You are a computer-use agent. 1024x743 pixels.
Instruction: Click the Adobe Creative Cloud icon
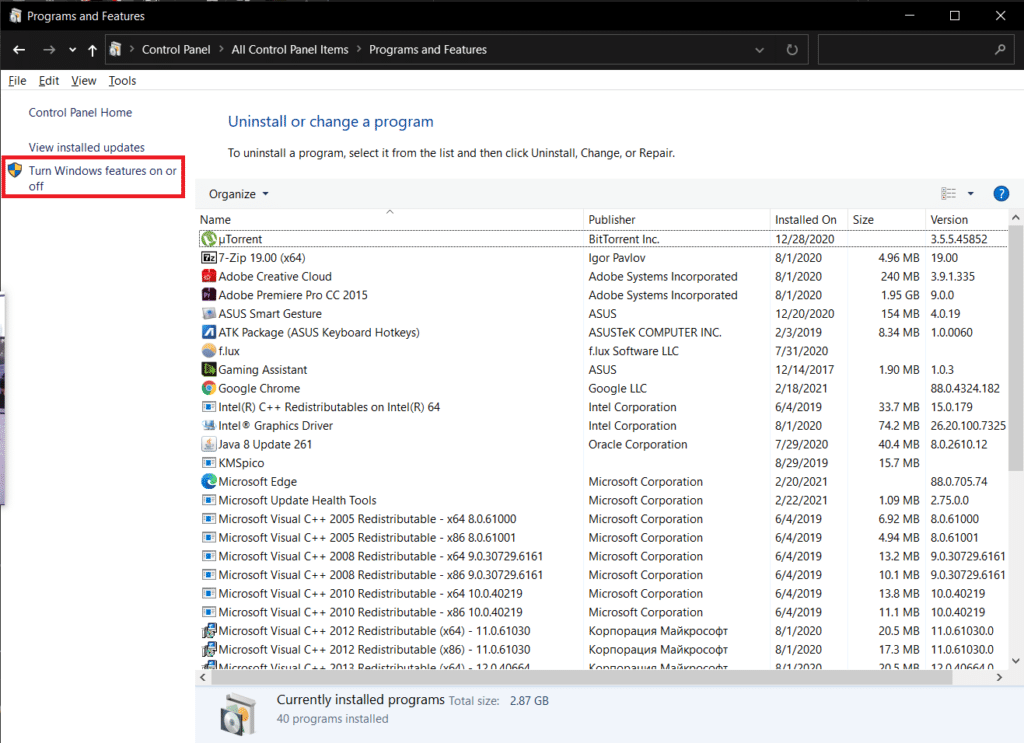point(208,276)
